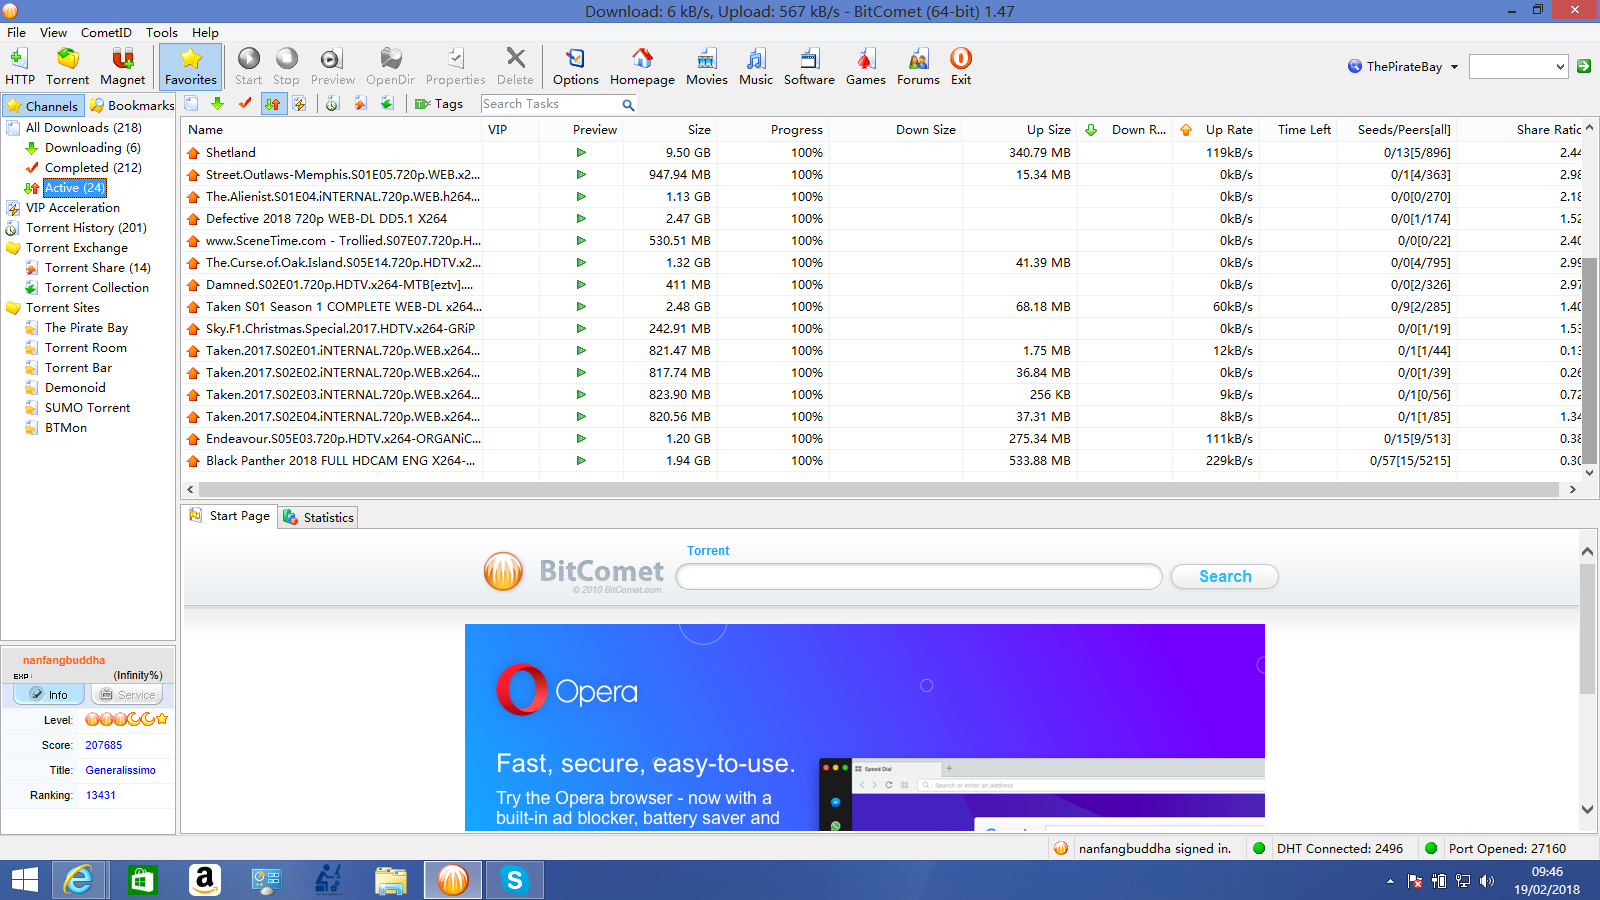Open Internet Explorer from taskbar
Image resolution: width=1600 pixels, height=900 pixels.
78,880
